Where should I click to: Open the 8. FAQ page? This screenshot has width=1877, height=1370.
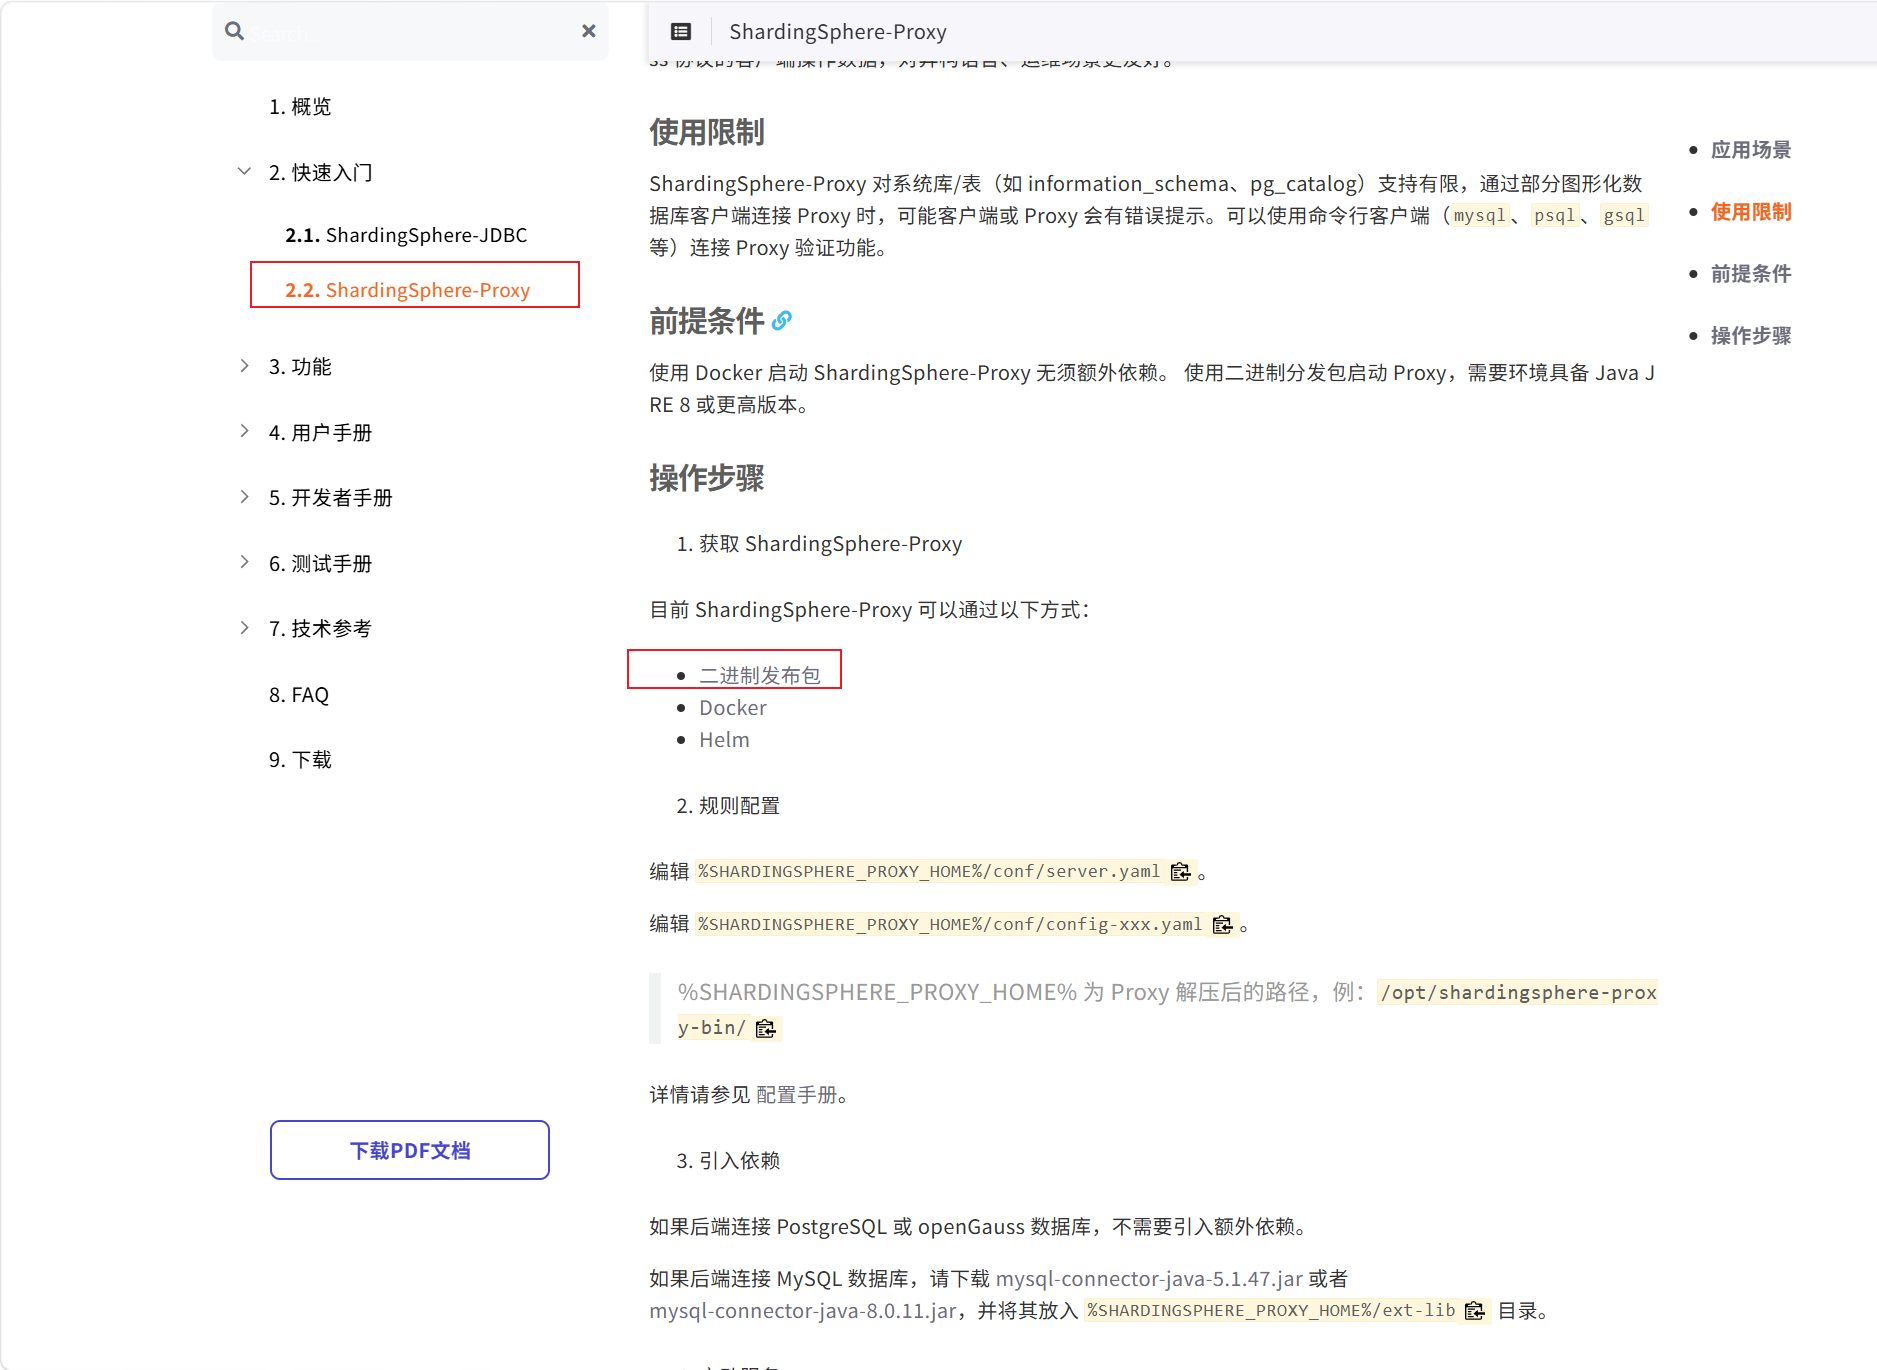coord(299,695)
